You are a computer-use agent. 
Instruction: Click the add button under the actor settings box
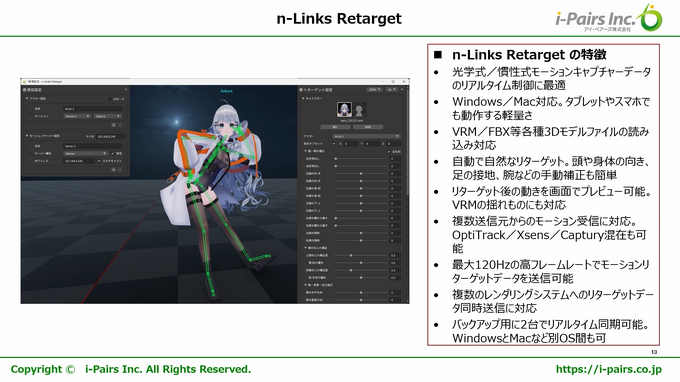(114, 125)
